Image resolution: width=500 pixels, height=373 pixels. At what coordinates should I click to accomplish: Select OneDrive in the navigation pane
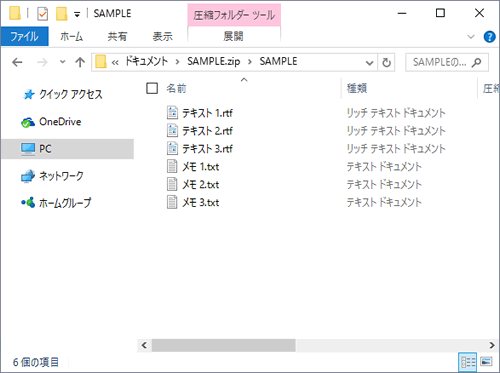click(x=60, y=122)
